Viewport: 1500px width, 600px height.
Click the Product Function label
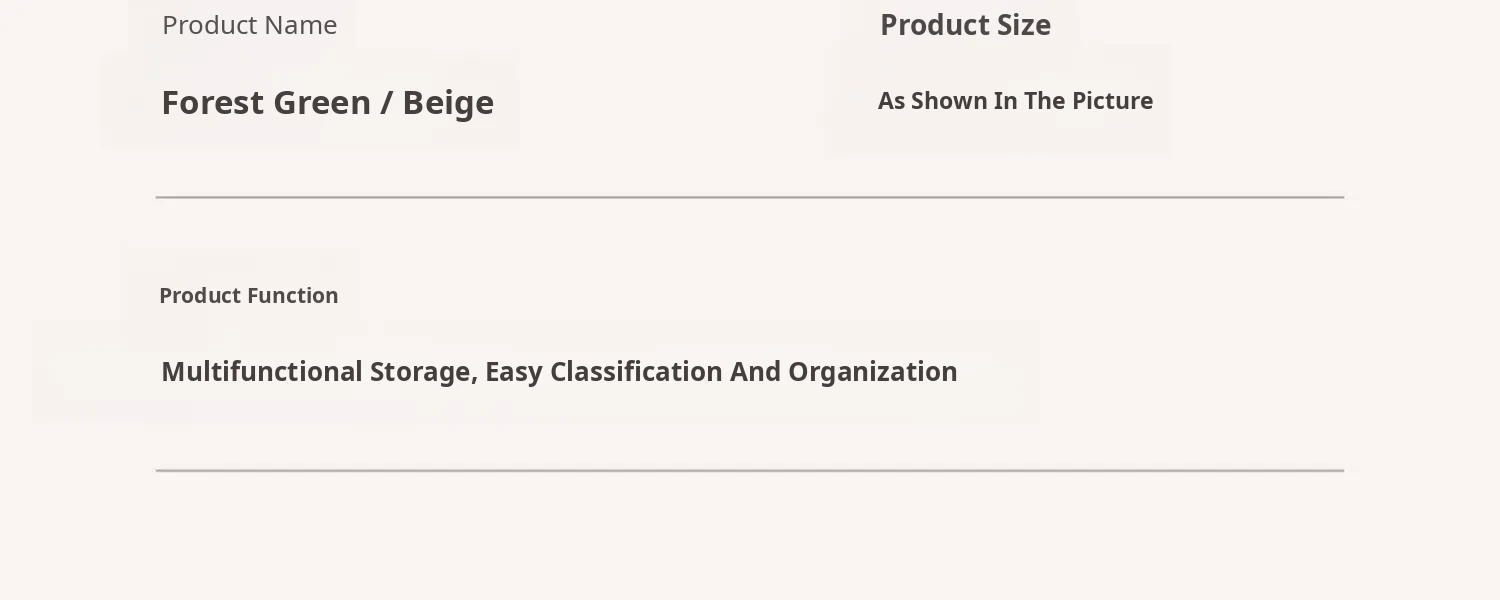(x=248, y=295)
